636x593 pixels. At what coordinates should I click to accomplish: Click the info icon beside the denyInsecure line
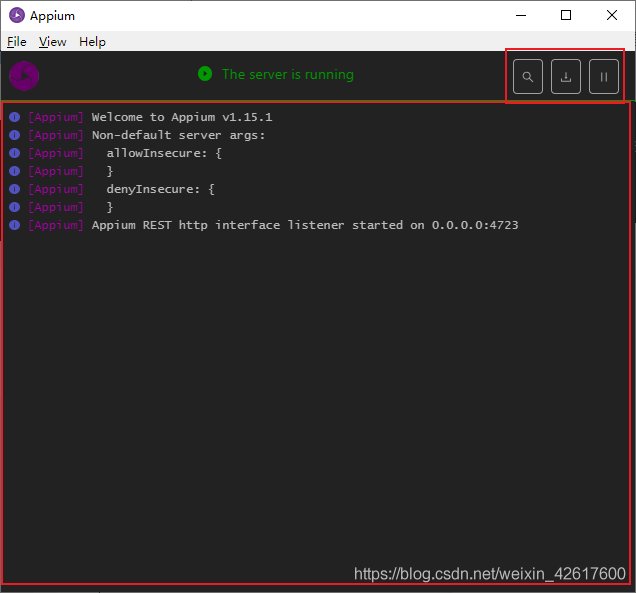15,189
